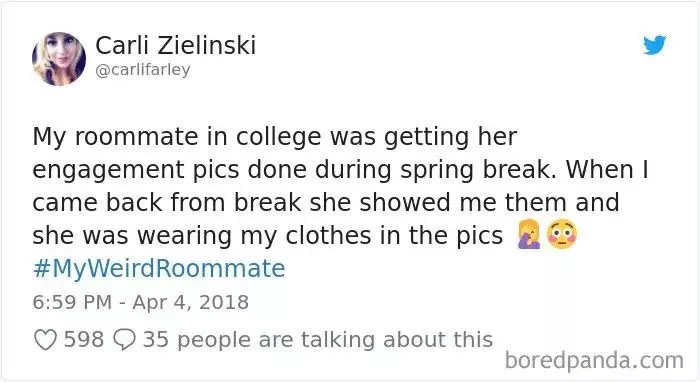Click the boredpanda.com watermark
This screenshot has height=382, width=700.
[x=594, y=361]
